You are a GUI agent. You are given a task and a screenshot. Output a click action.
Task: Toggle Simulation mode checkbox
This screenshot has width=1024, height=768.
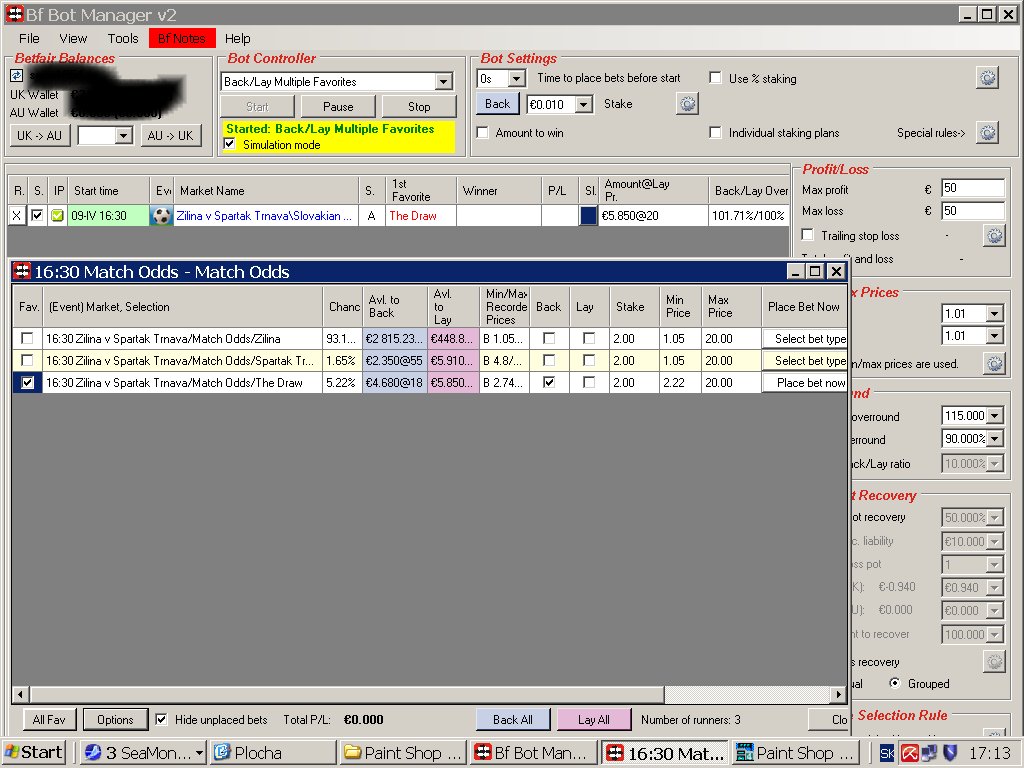[230, 144]
